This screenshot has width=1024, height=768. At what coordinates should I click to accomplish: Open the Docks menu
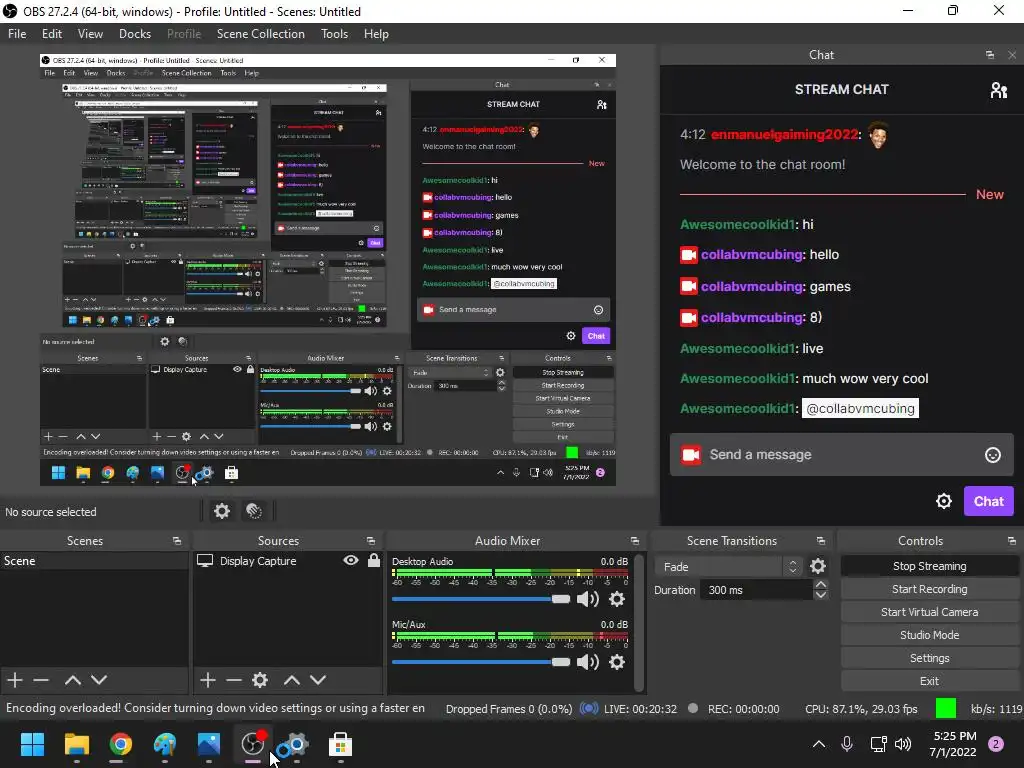pos(135,34)
